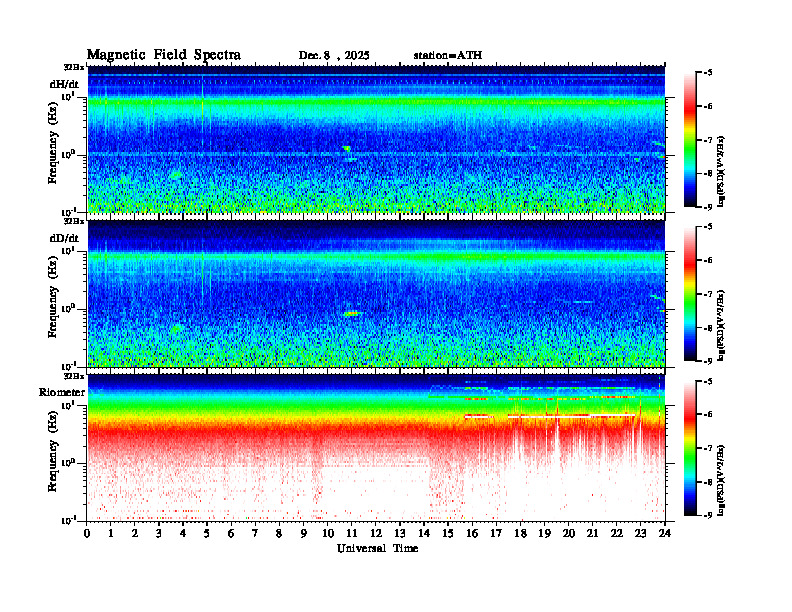The image size is (792, 612).
Task: Click hour "5" on the Universal Time axis
Action: pos(207,534)
